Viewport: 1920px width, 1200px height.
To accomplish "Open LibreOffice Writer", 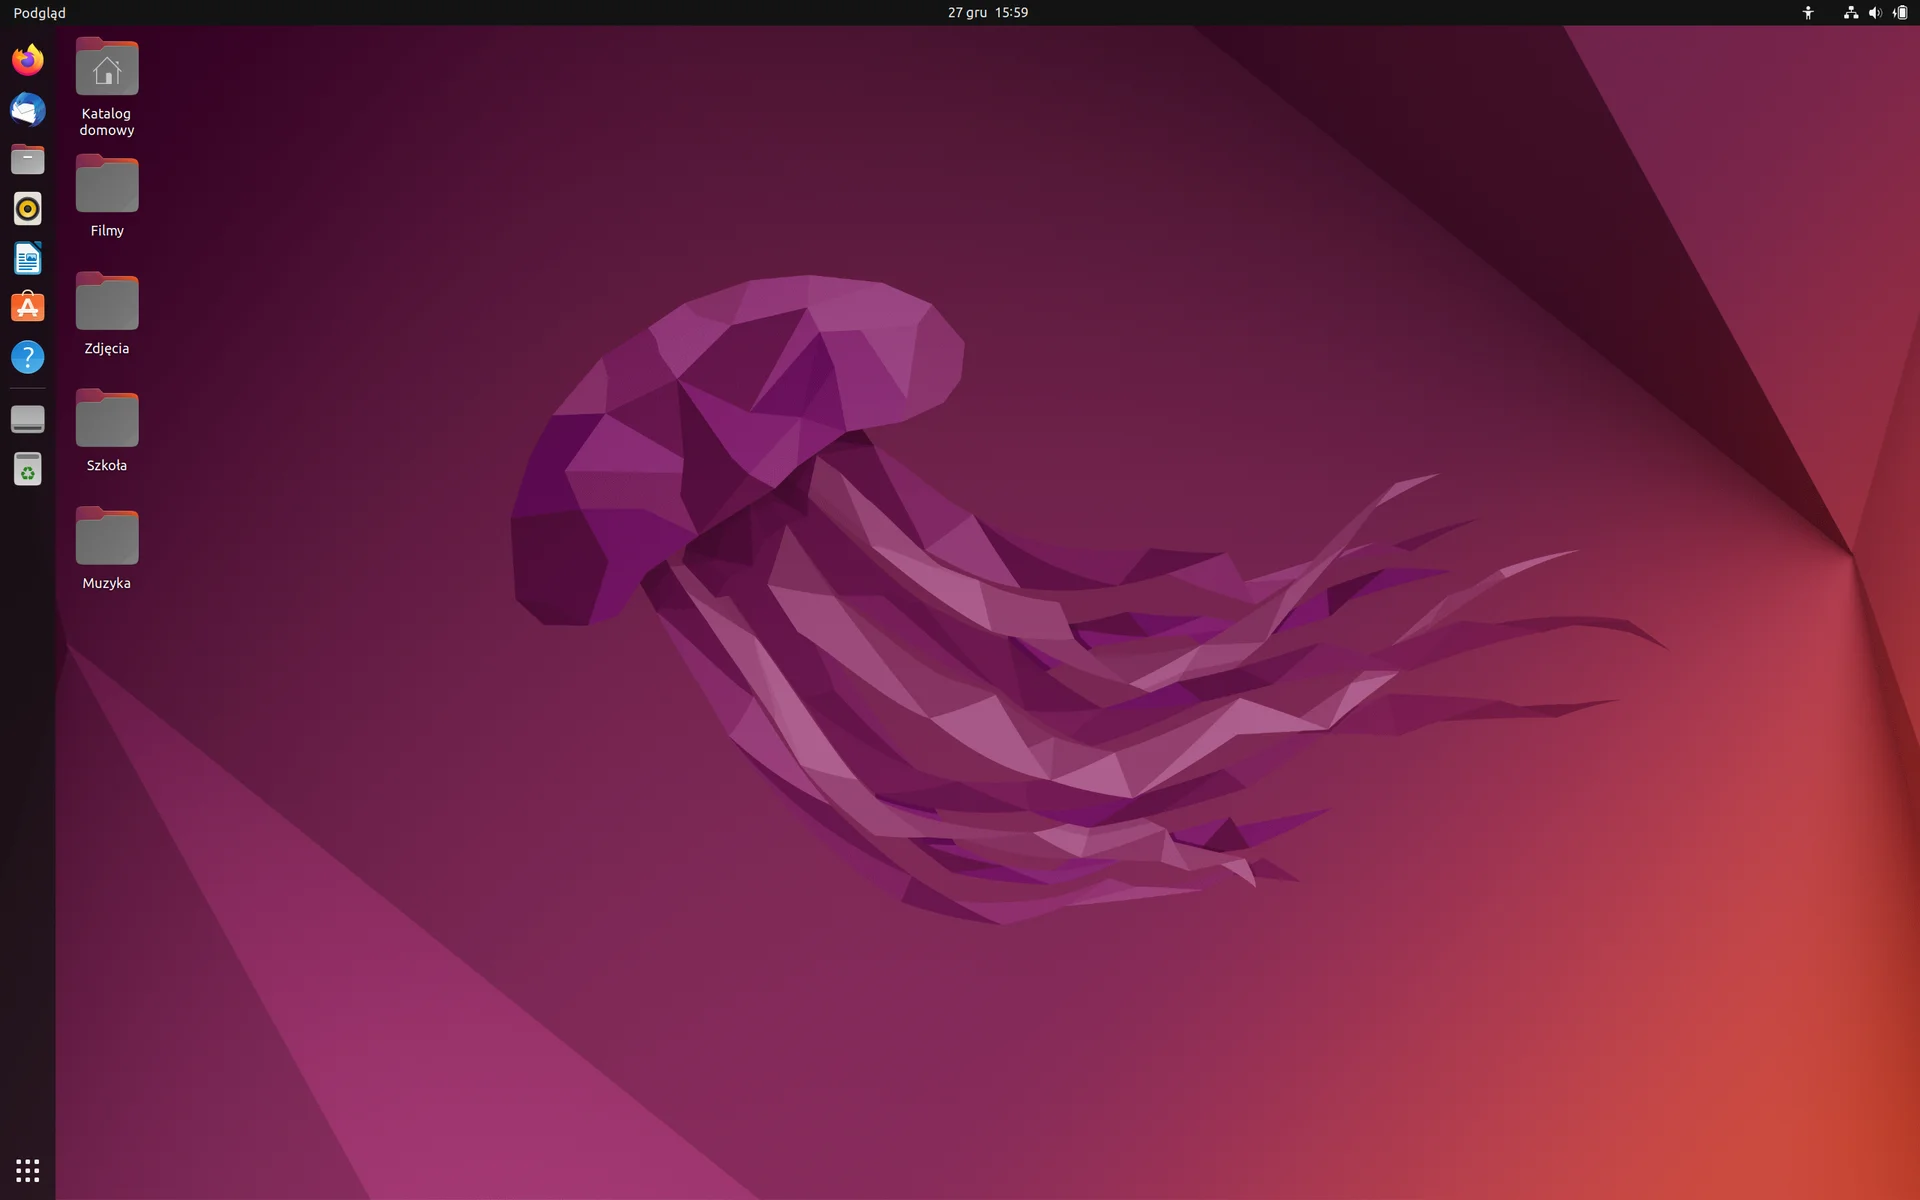I will [x=28, y=259].
